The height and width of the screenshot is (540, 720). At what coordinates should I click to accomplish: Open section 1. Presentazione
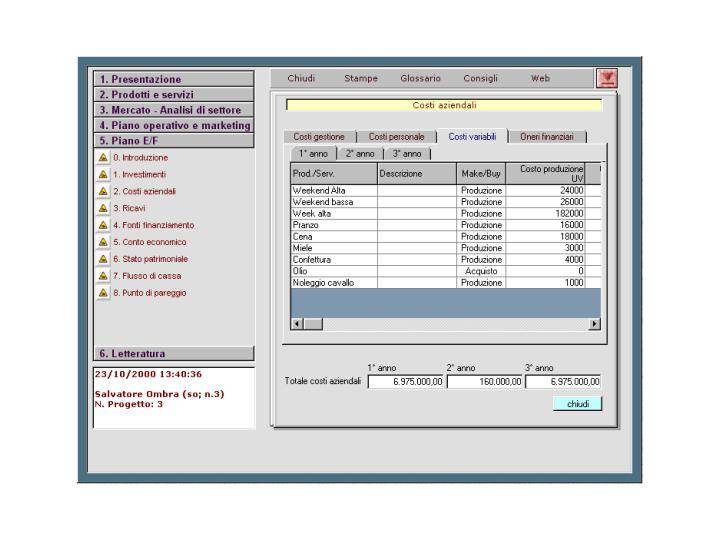pyautogui.click(x=174, y=79)
